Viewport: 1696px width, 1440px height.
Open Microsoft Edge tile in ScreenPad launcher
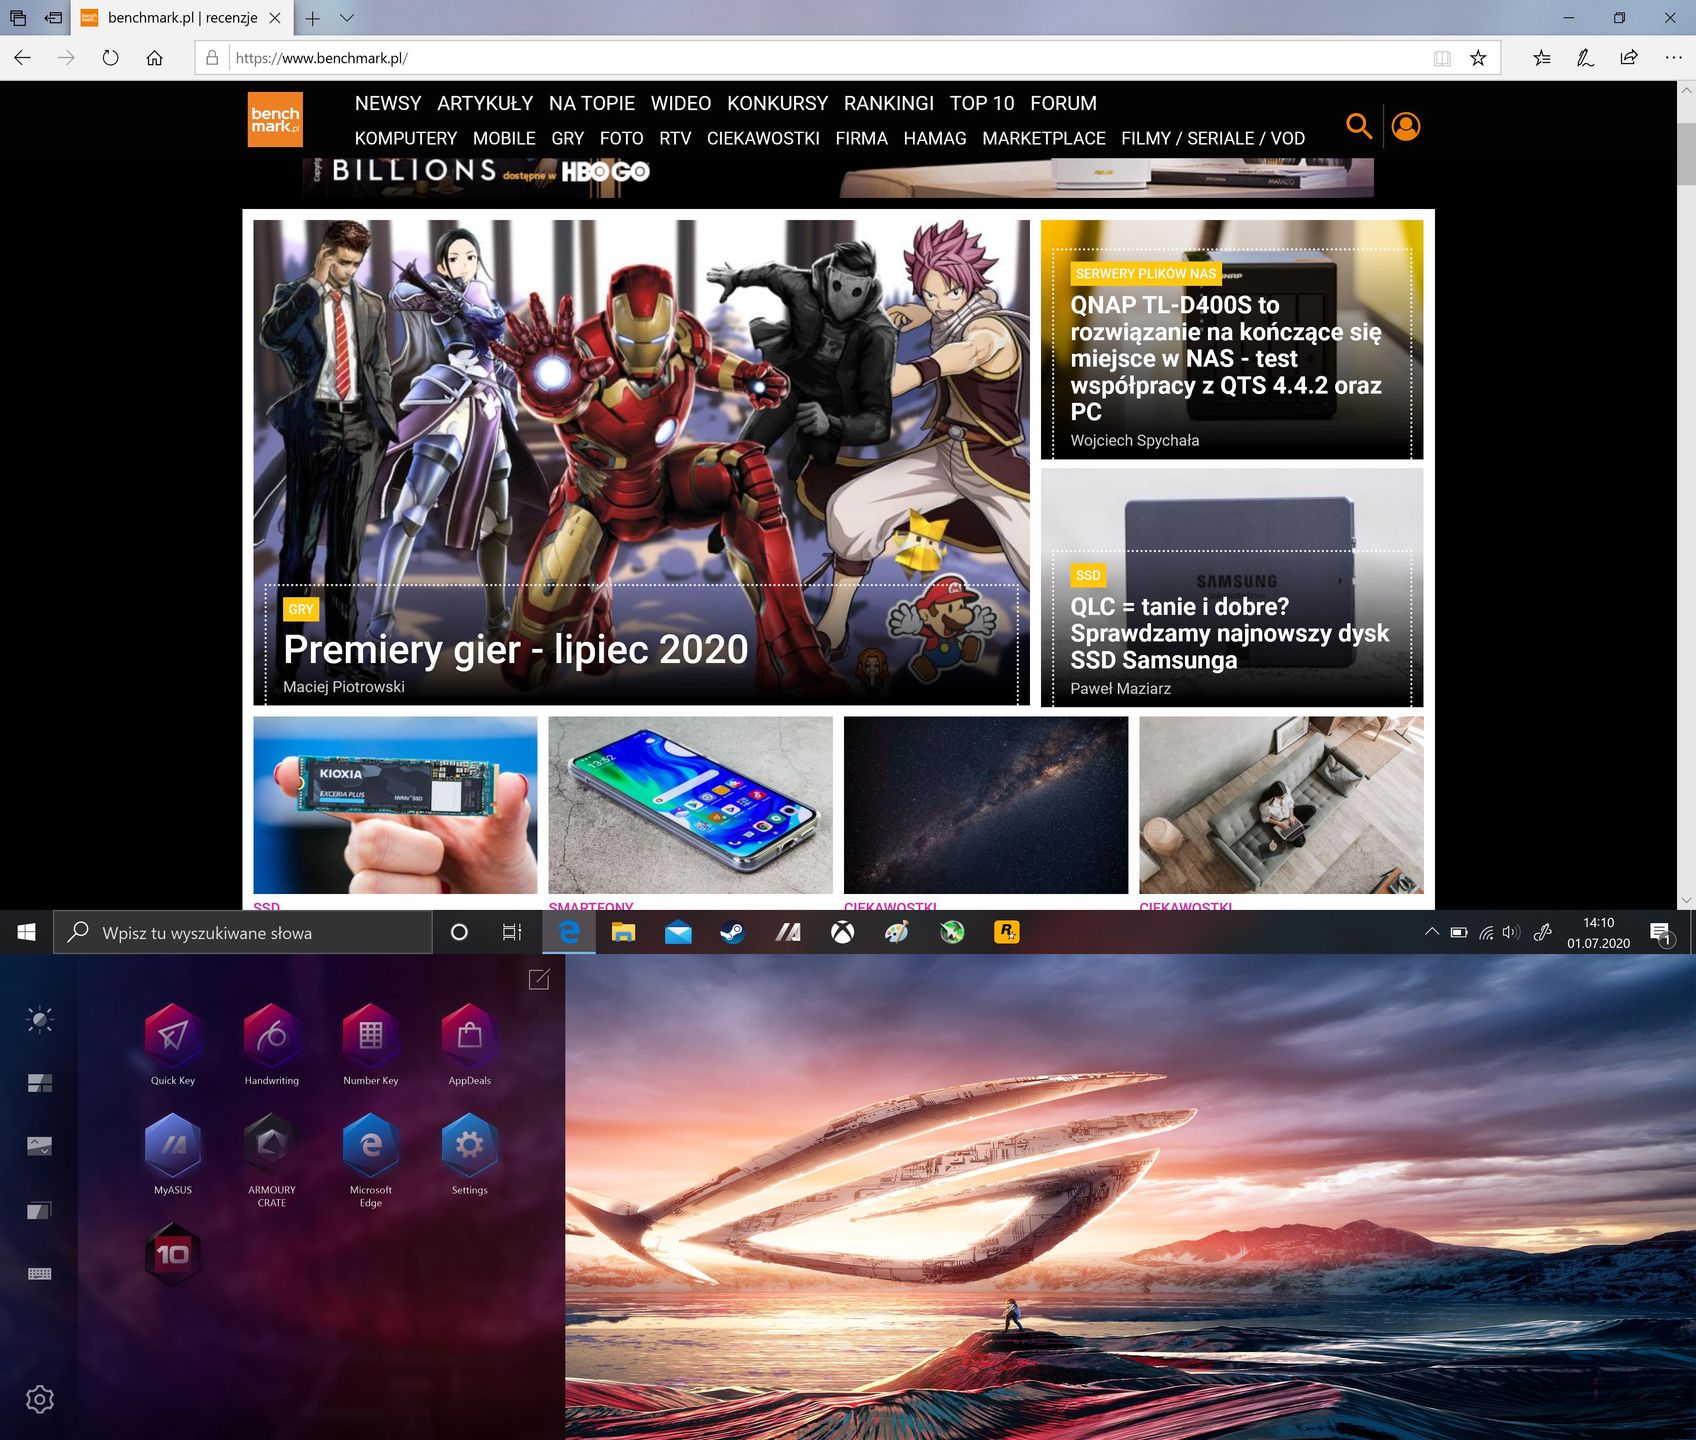pos(371,1145)
